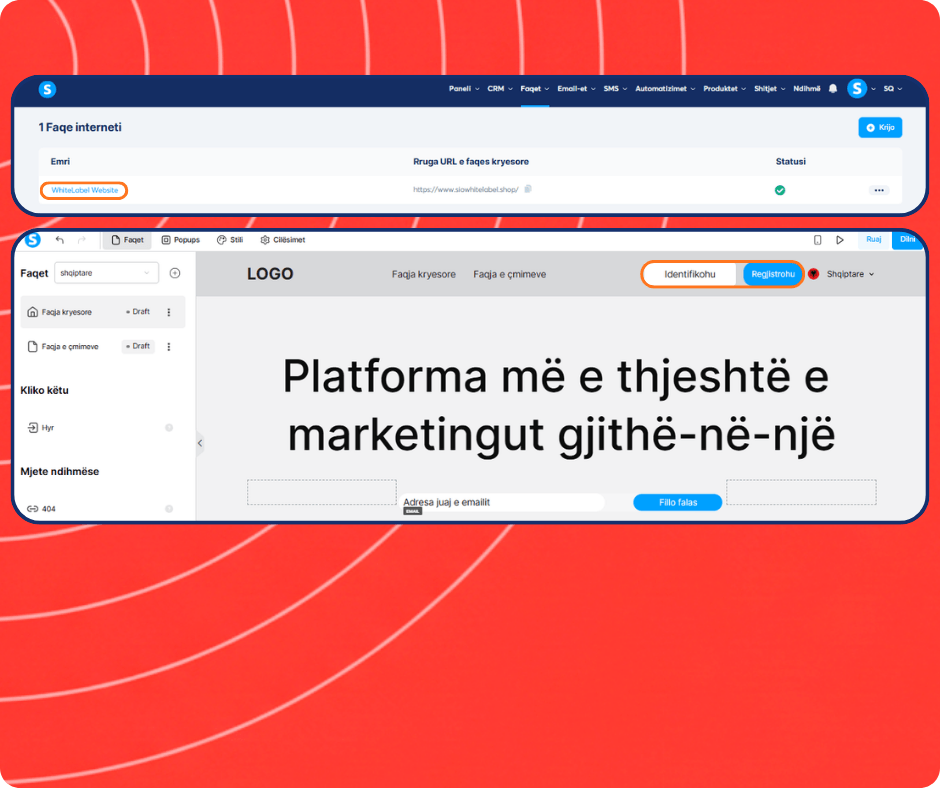
Task: Open the Shqiptare language switcher in site header
Action: pos(850,274)
